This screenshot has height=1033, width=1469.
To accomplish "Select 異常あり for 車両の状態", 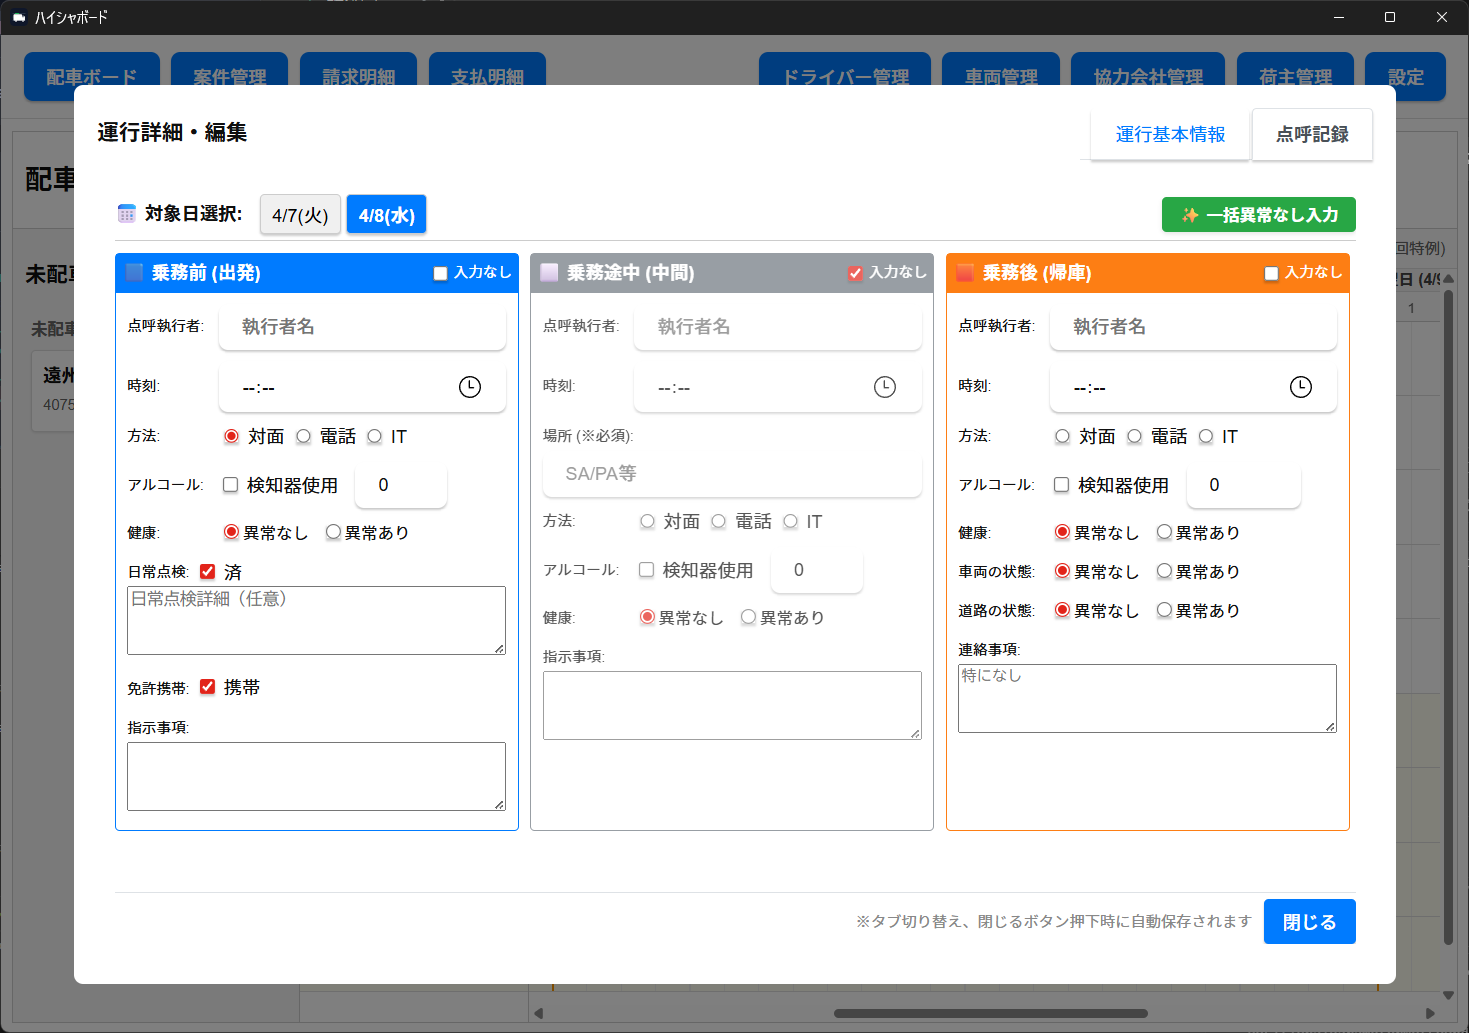I will pyautogui.click(x=1164, y=571).
